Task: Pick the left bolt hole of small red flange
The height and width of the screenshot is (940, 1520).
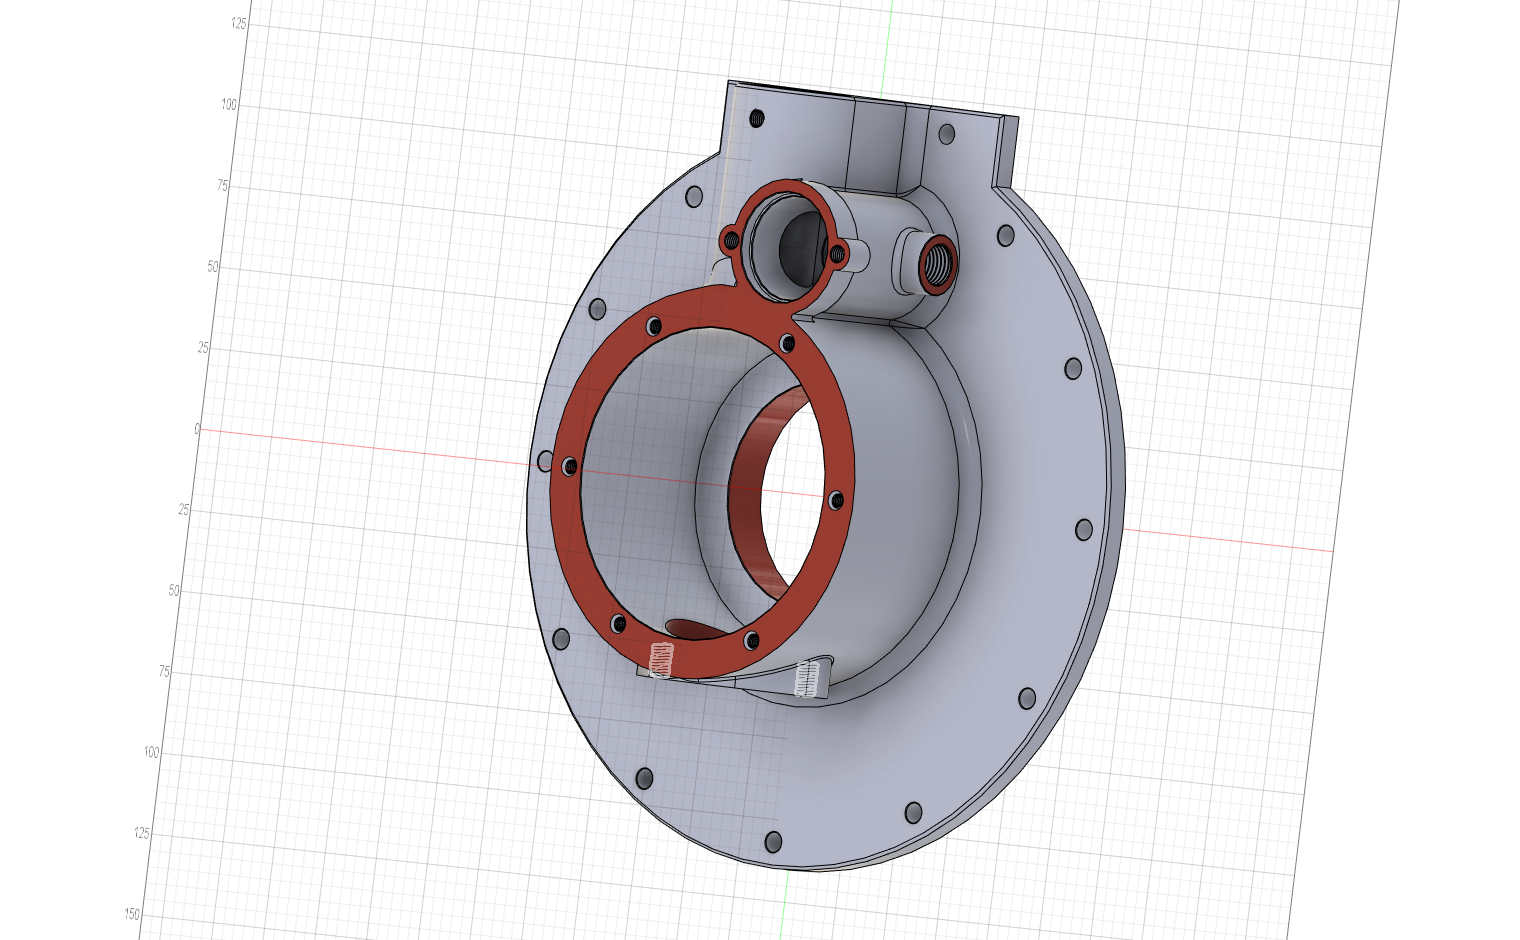Action: click(x=731, y=239)
